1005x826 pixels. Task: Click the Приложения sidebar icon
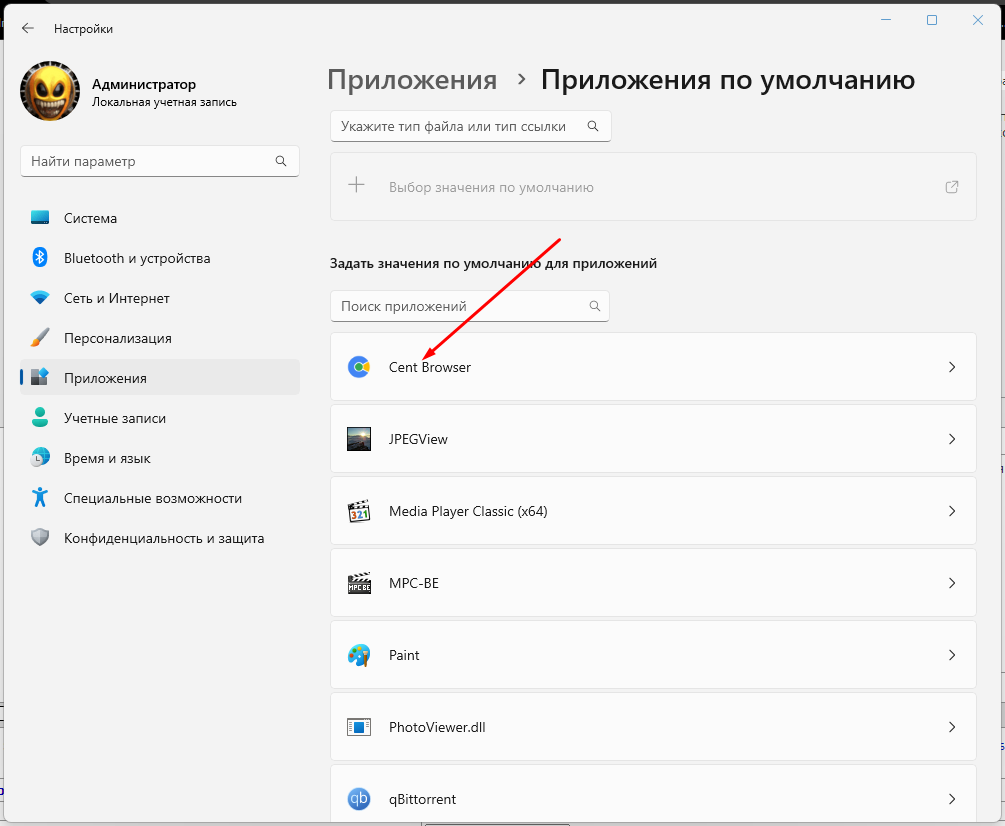(x=40, y=377)
